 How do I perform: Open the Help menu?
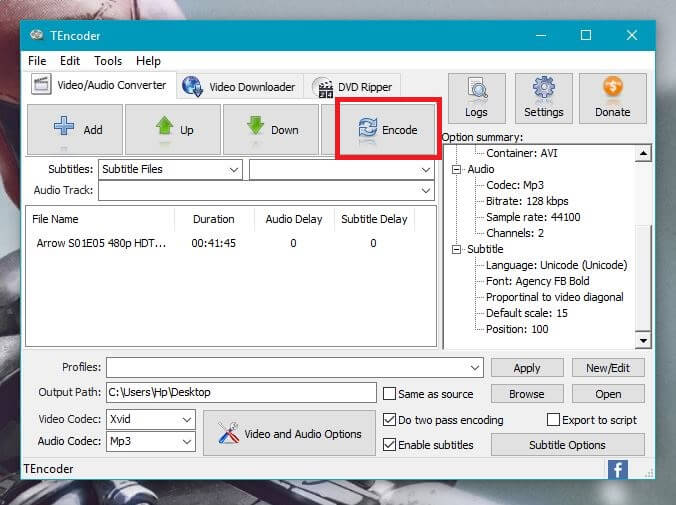[148, 61]
